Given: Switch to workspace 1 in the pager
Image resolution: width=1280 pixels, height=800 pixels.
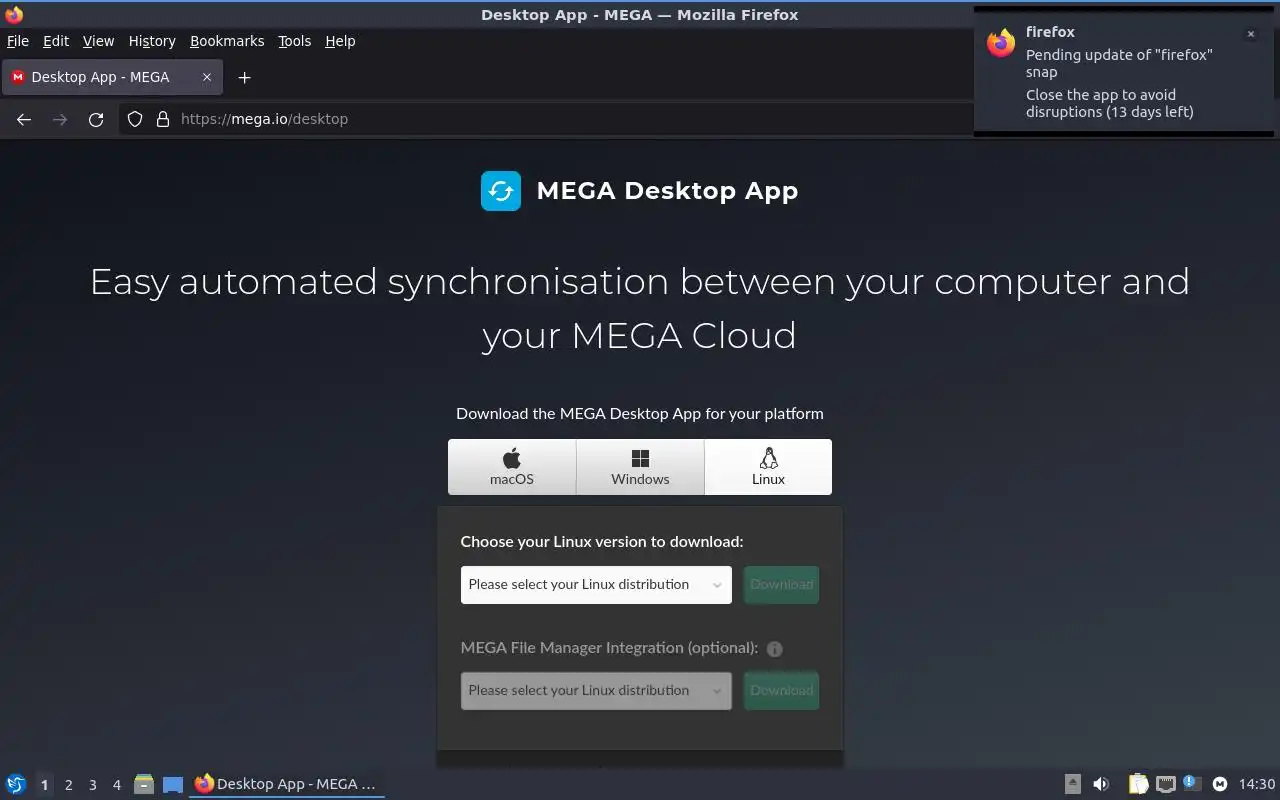Looking at the screenshot, I should click(44, 785).
